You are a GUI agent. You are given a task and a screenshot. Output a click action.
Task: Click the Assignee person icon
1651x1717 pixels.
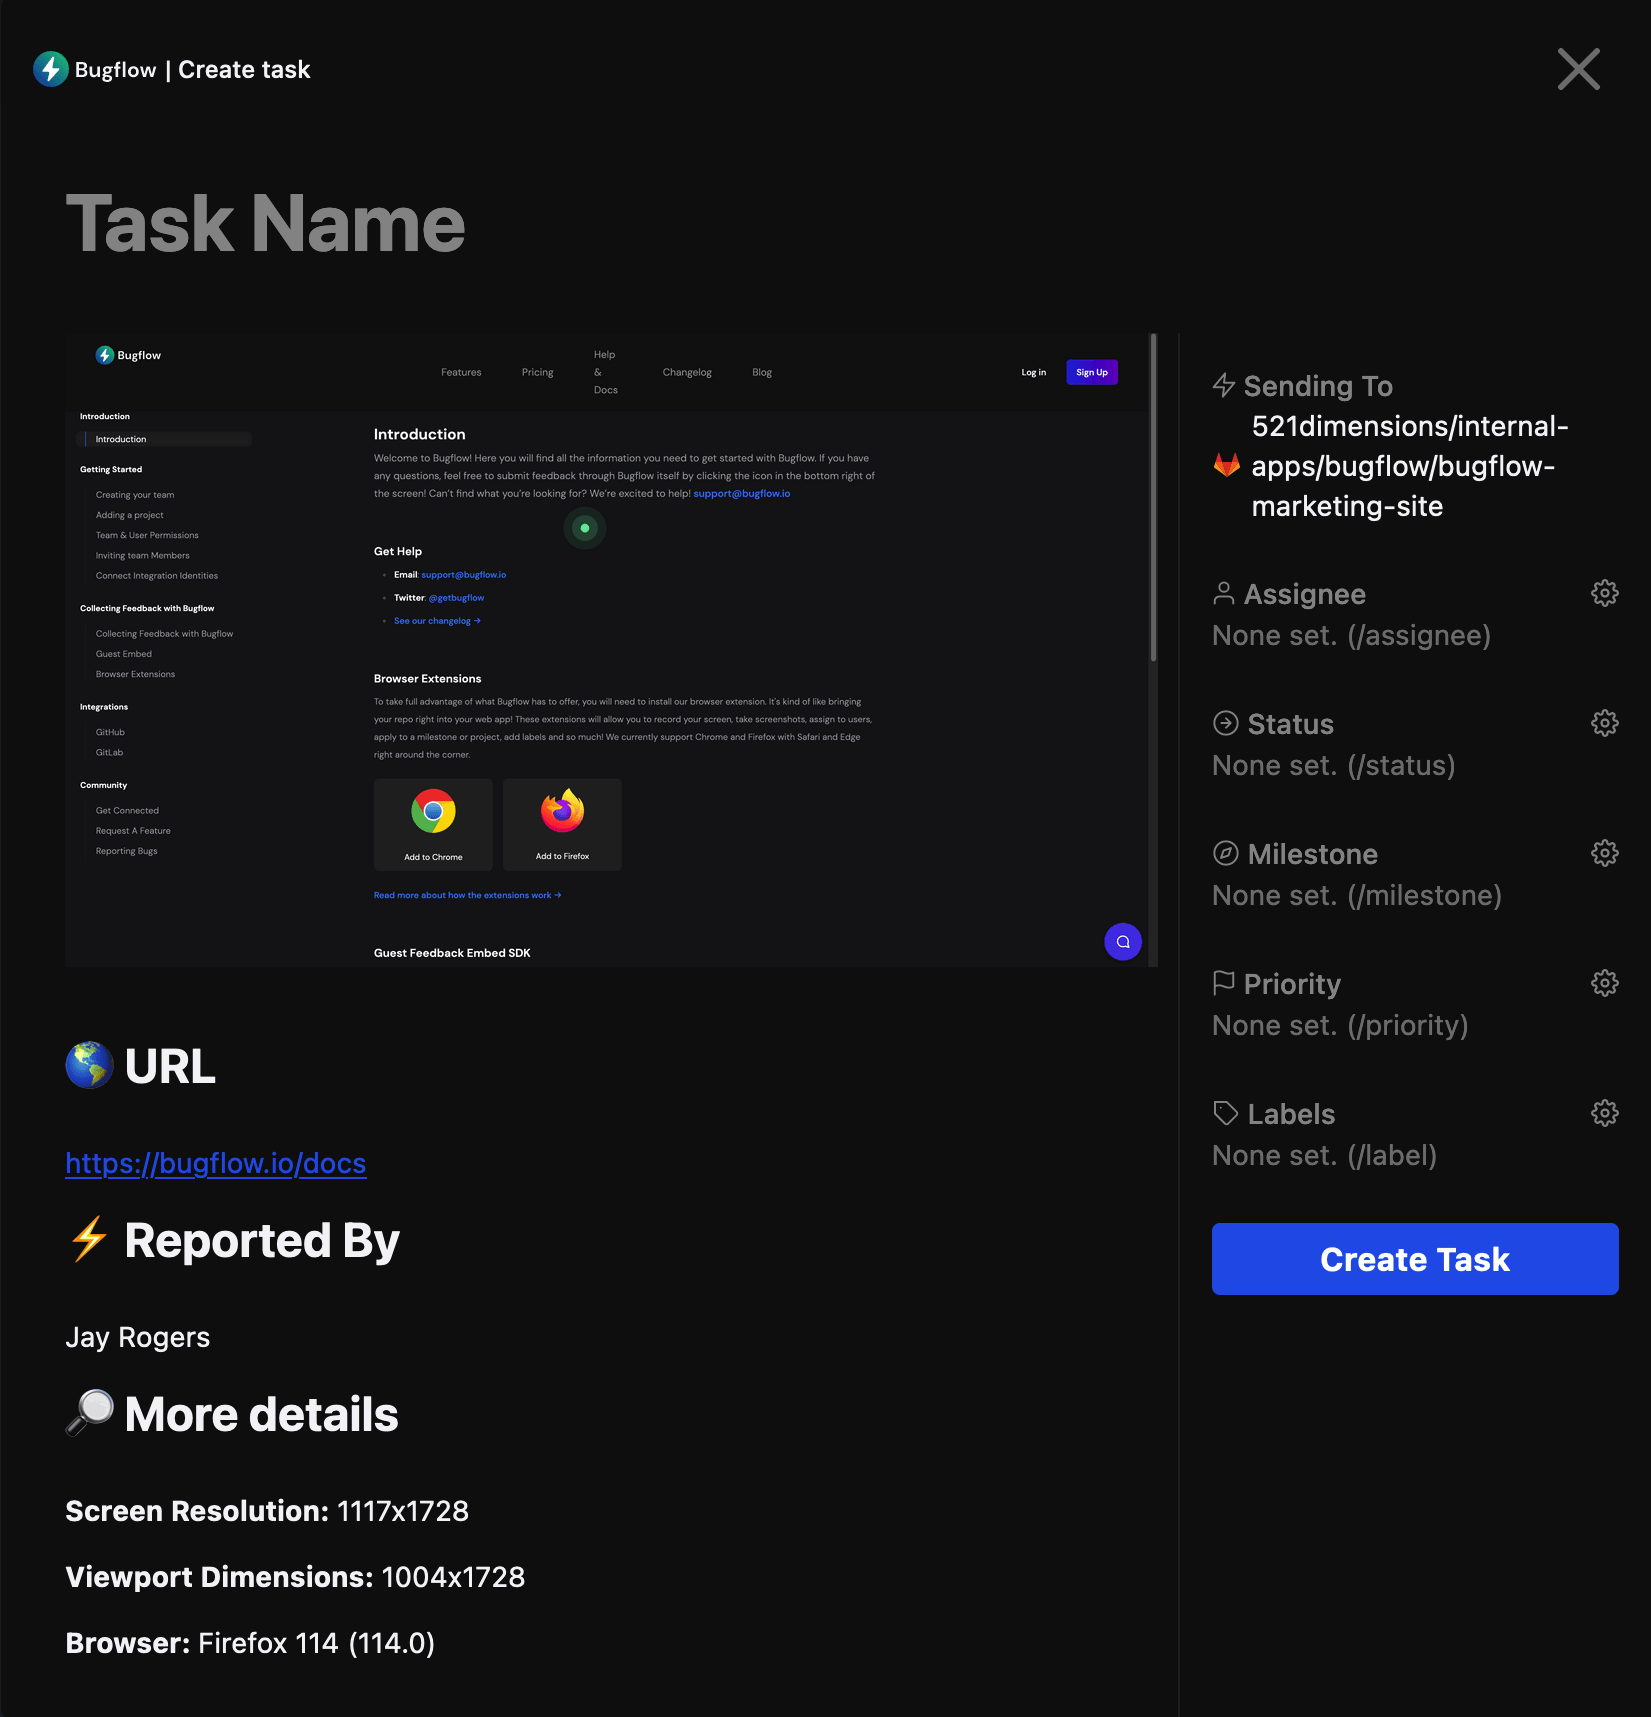[1224, 593]
